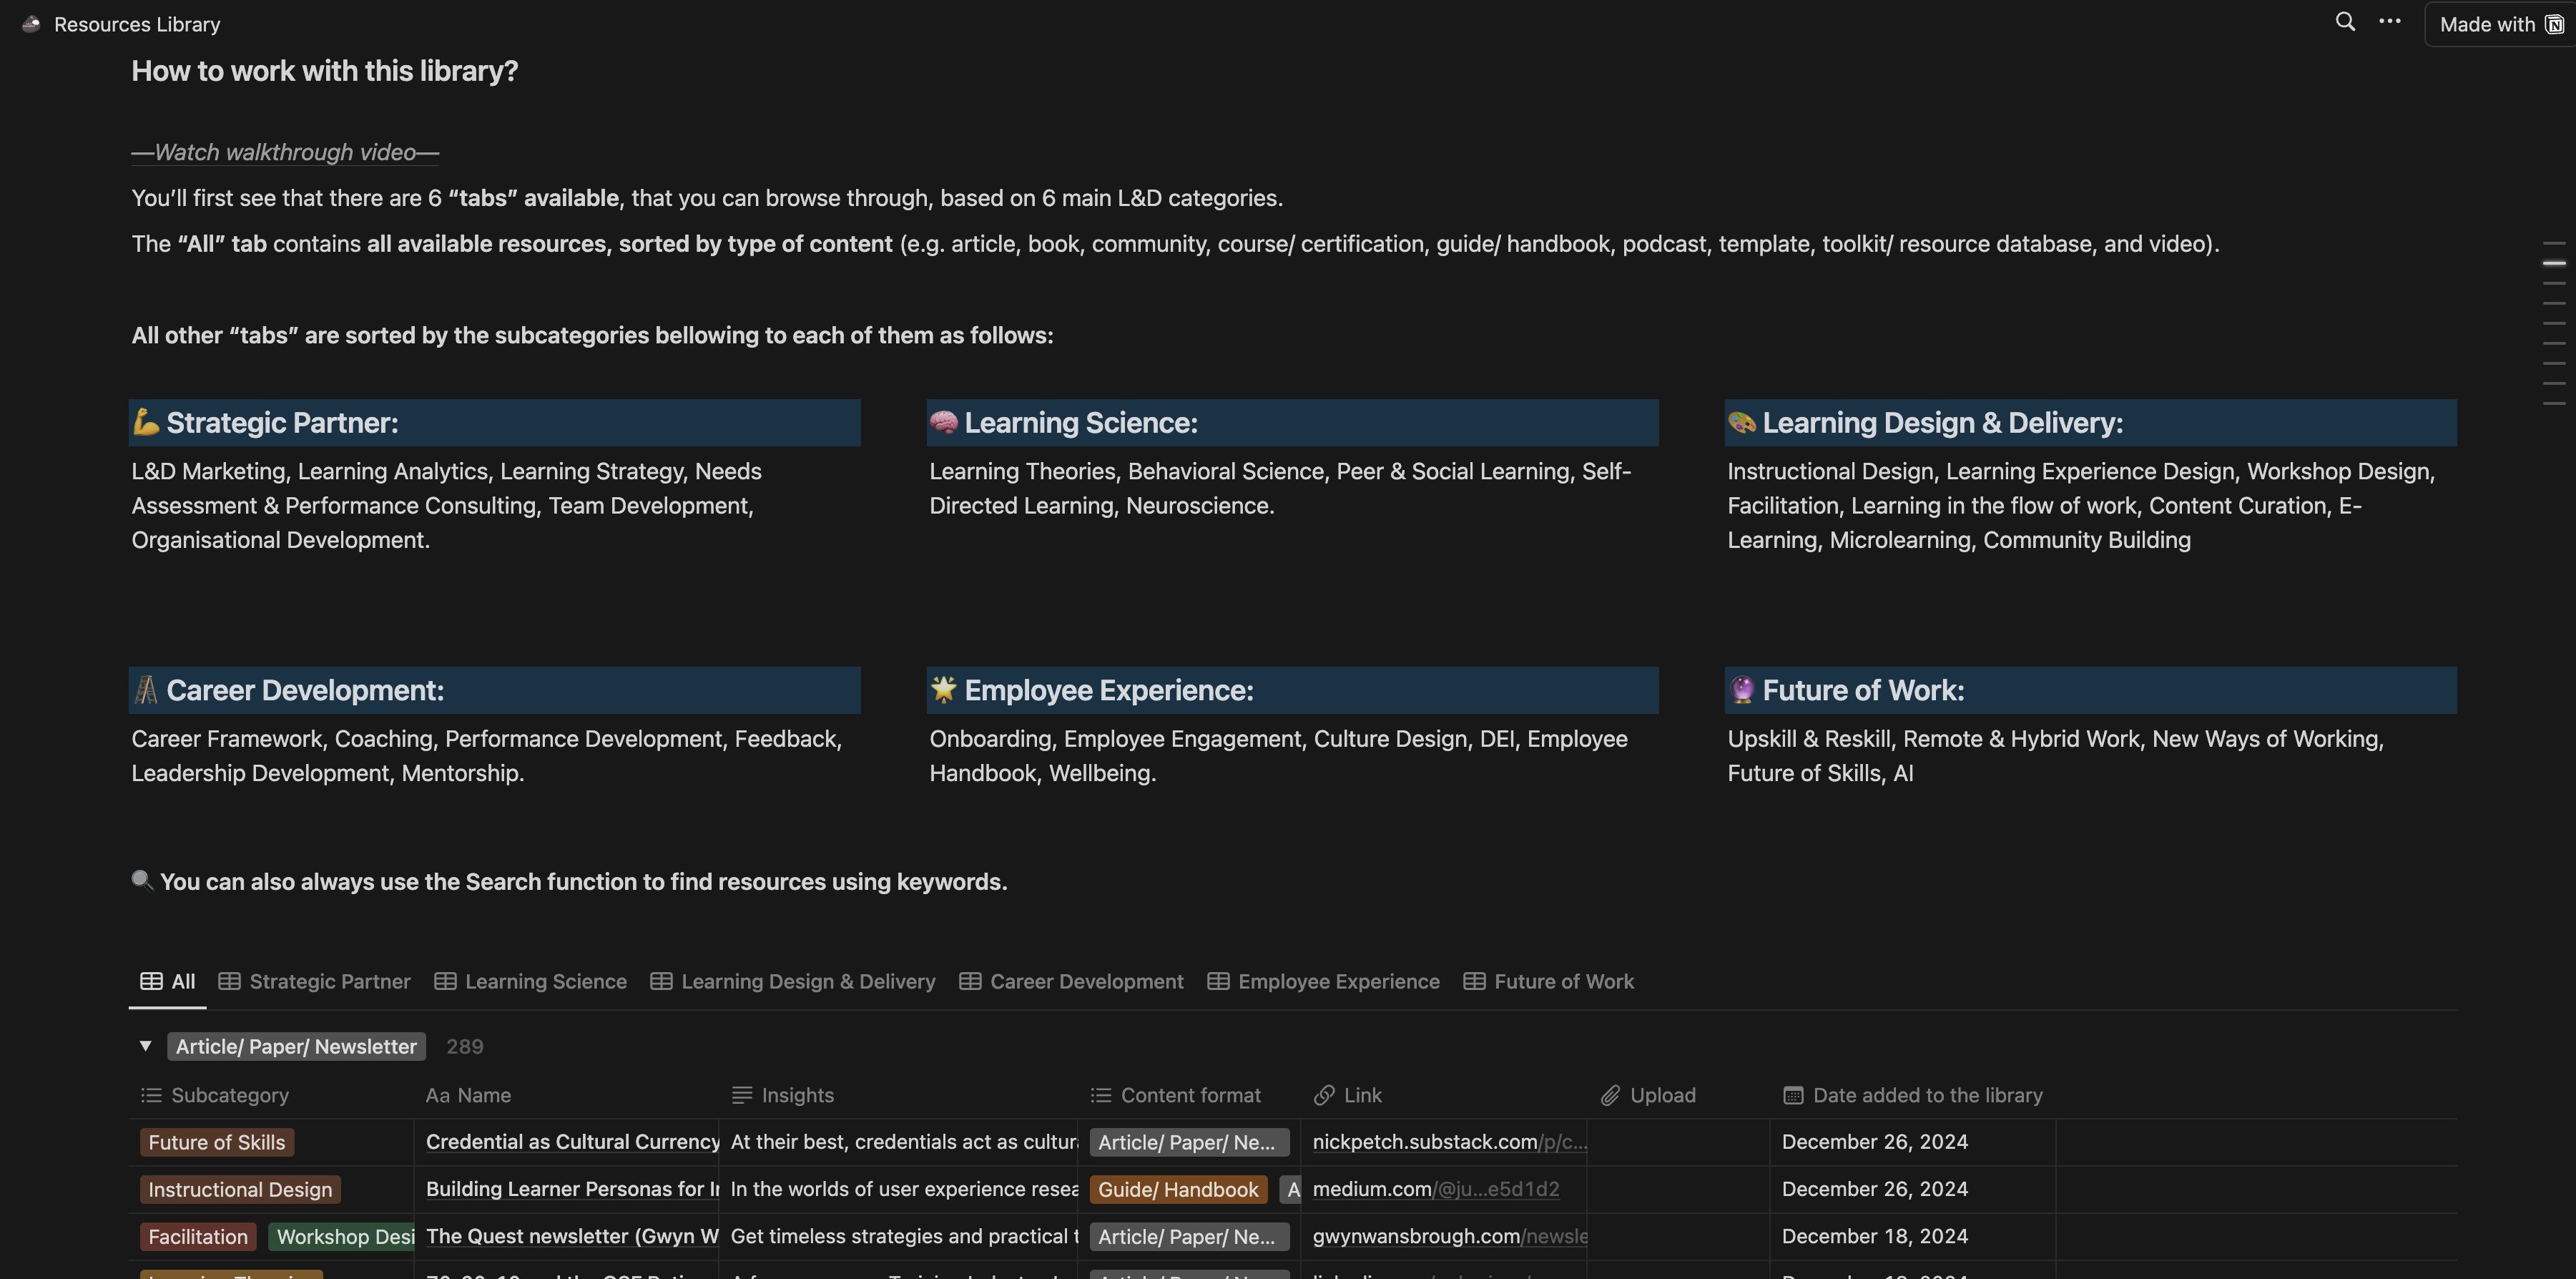The image size is (2576, 1279).
Task: Open the Watch walkthrough video link
Action: tap(285, 152)
